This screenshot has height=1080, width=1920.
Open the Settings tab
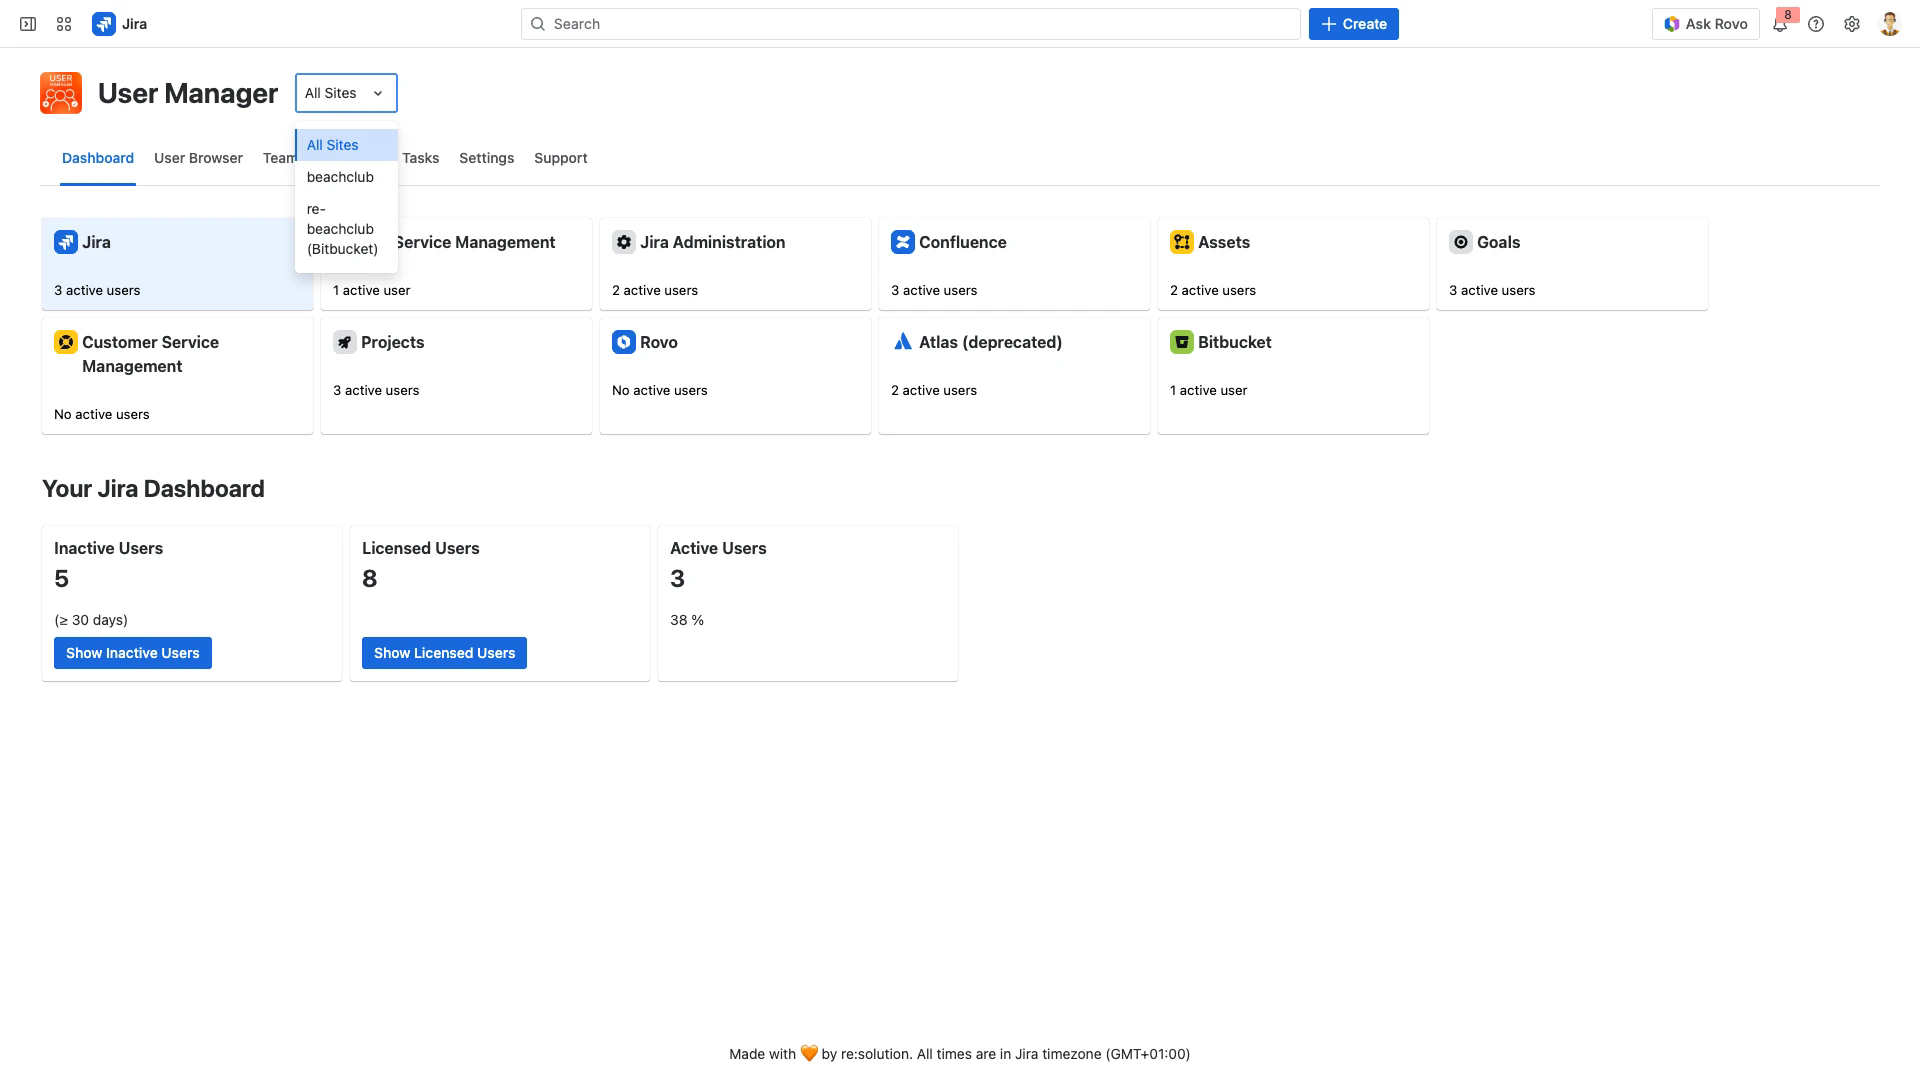pyautogui.click(x=486, y=158)
